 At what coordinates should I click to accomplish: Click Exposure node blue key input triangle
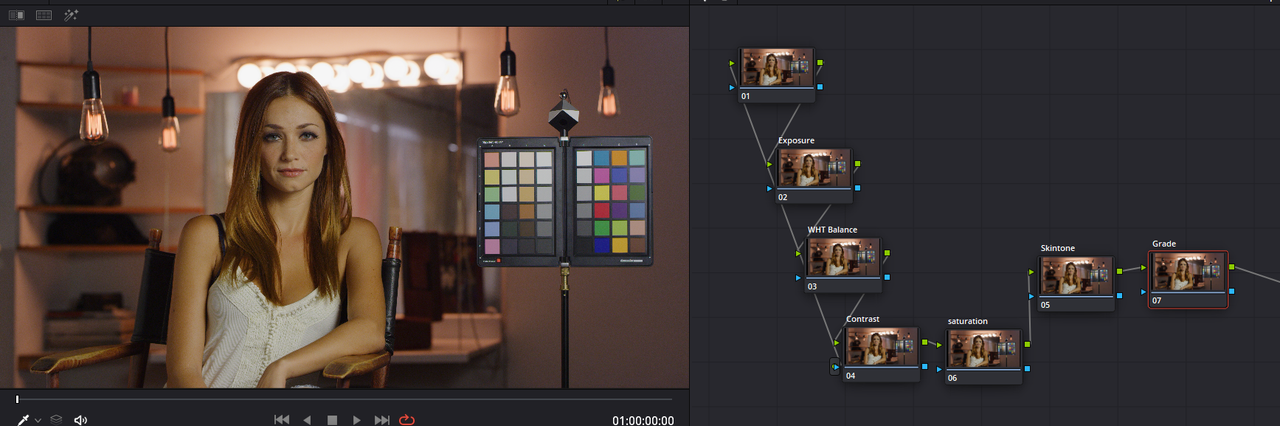pos(771,187)
